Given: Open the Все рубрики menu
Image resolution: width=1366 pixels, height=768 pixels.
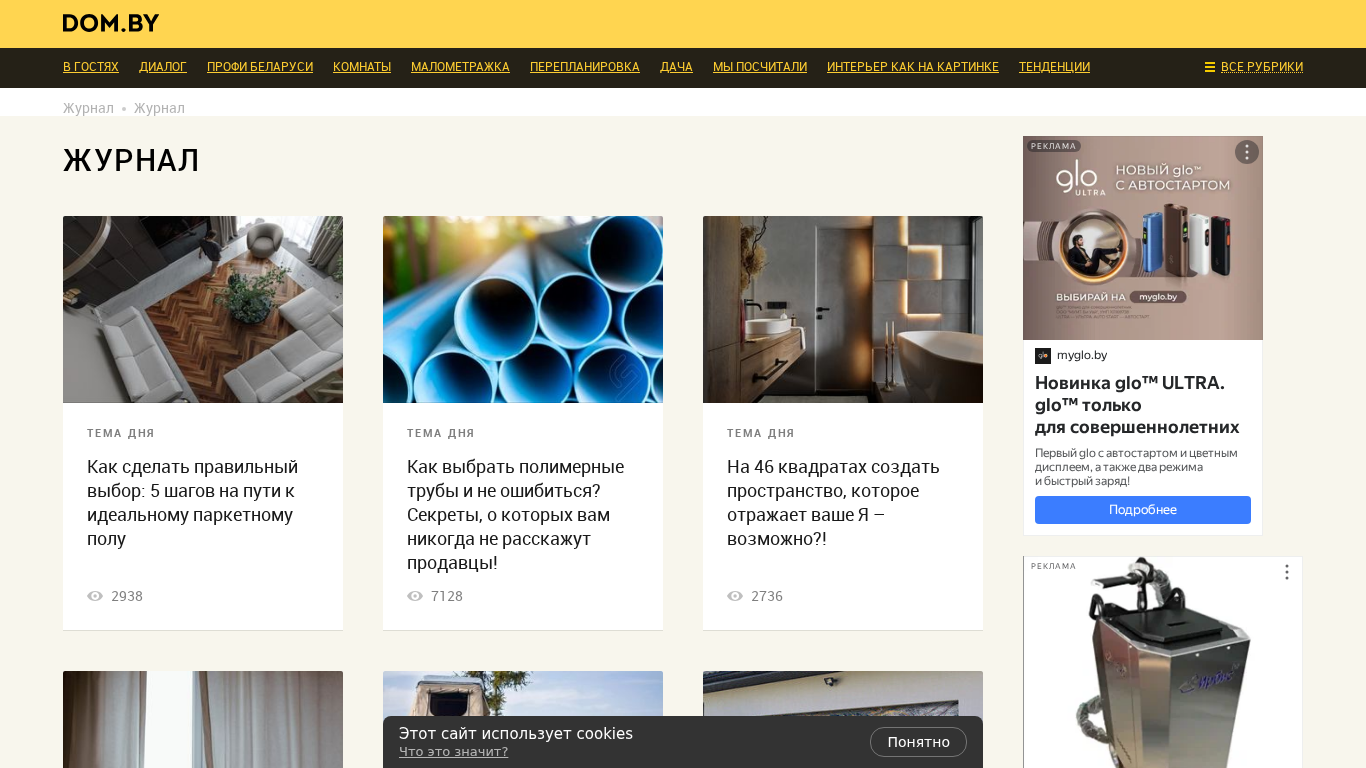Looking at the screenshot, I should pos(1254,67).
